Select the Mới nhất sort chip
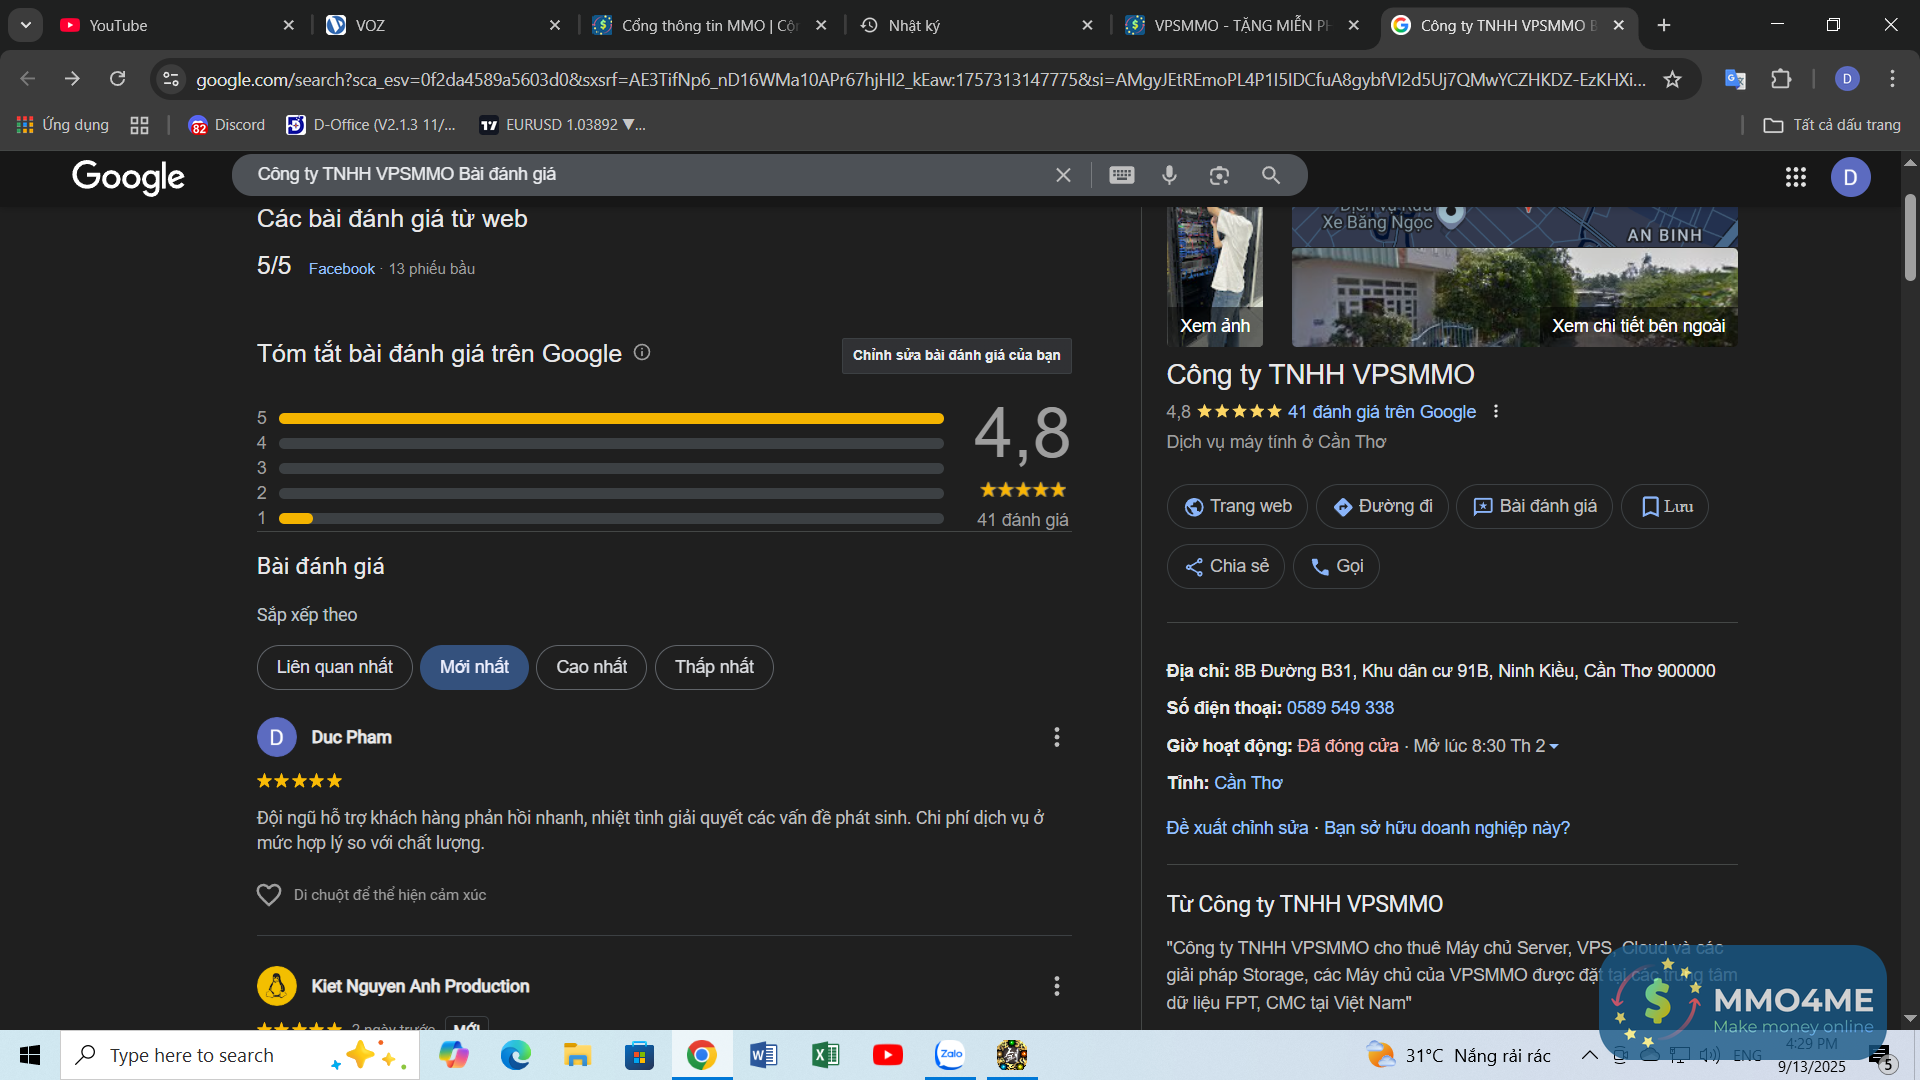This screenshot has height=1080, width=1920. point(474,667)
